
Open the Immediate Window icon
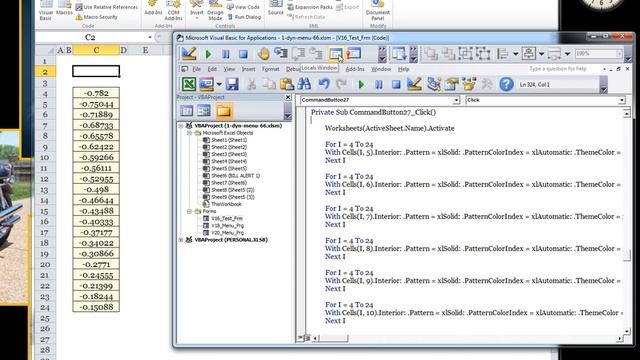click(354, 54)
